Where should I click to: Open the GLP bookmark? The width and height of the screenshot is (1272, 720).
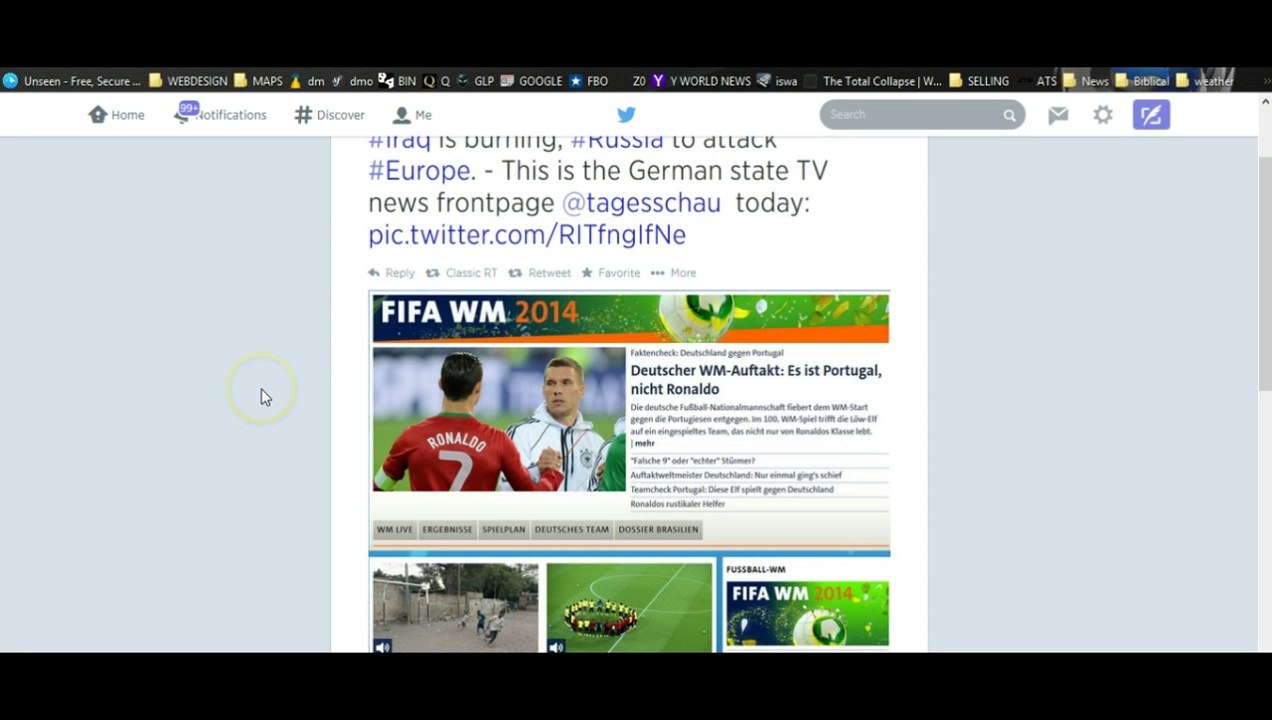tap(475, 81)
